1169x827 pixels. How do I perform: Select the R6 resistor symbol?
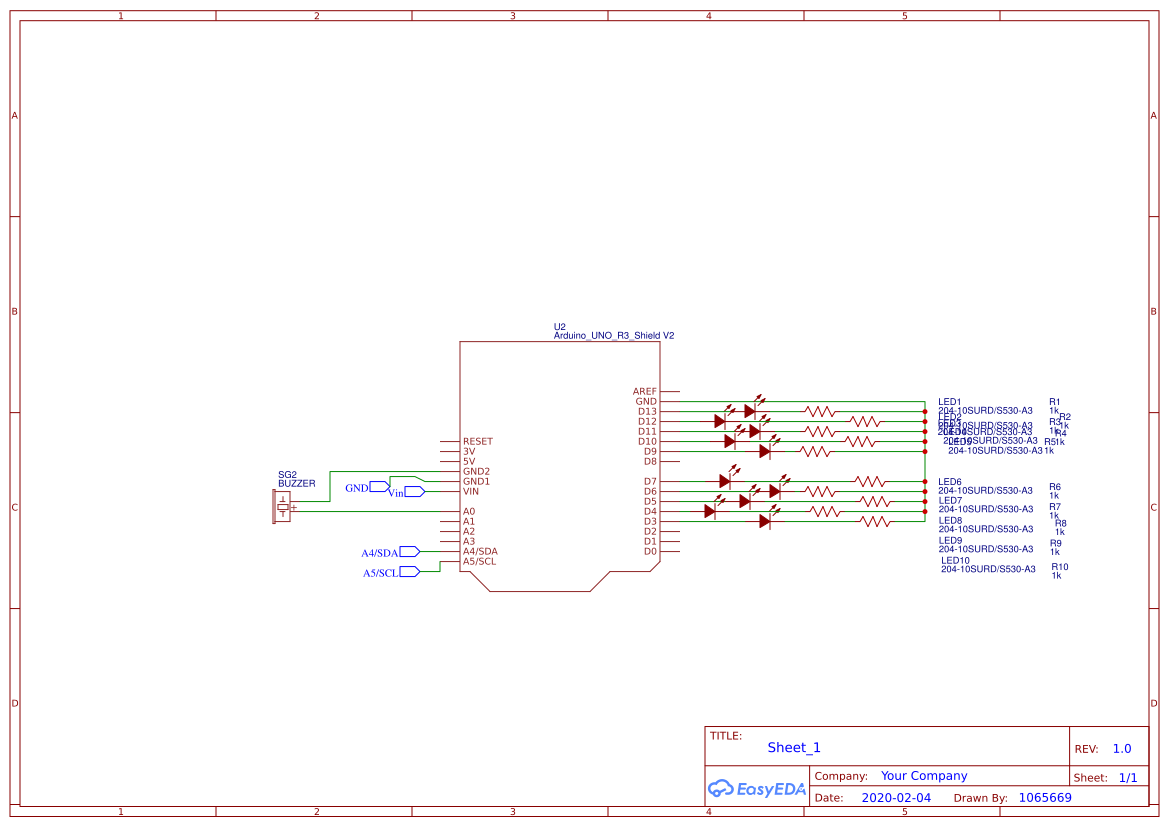869,481
